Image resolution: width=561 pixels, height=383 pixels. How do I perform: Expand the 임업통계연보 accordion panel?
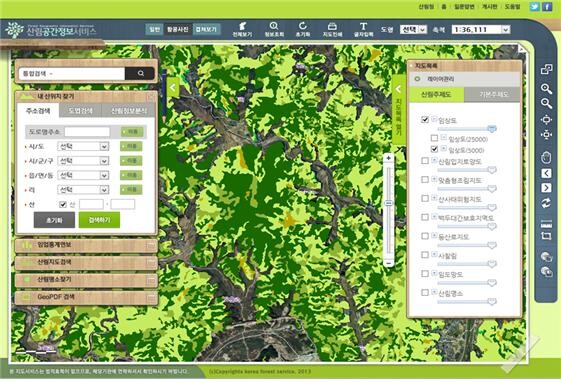[x=86, y=245]
